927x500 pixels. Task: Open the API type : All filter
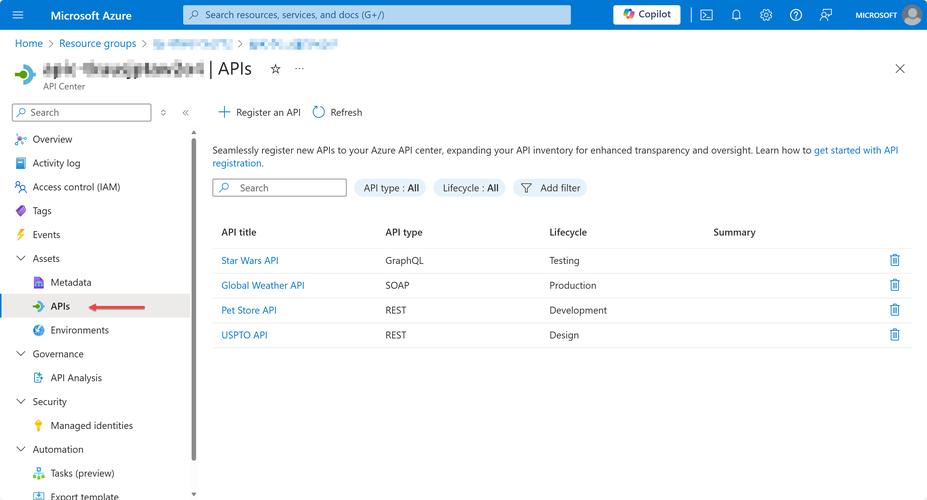[390, 188]
